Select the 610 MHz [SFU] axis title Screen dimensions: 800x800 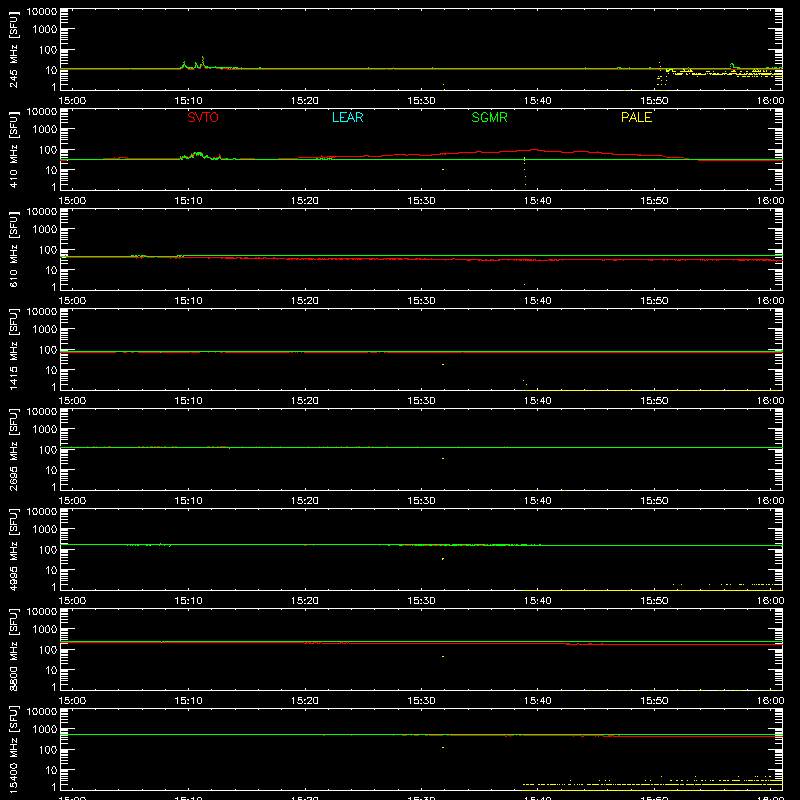point(13,249)
